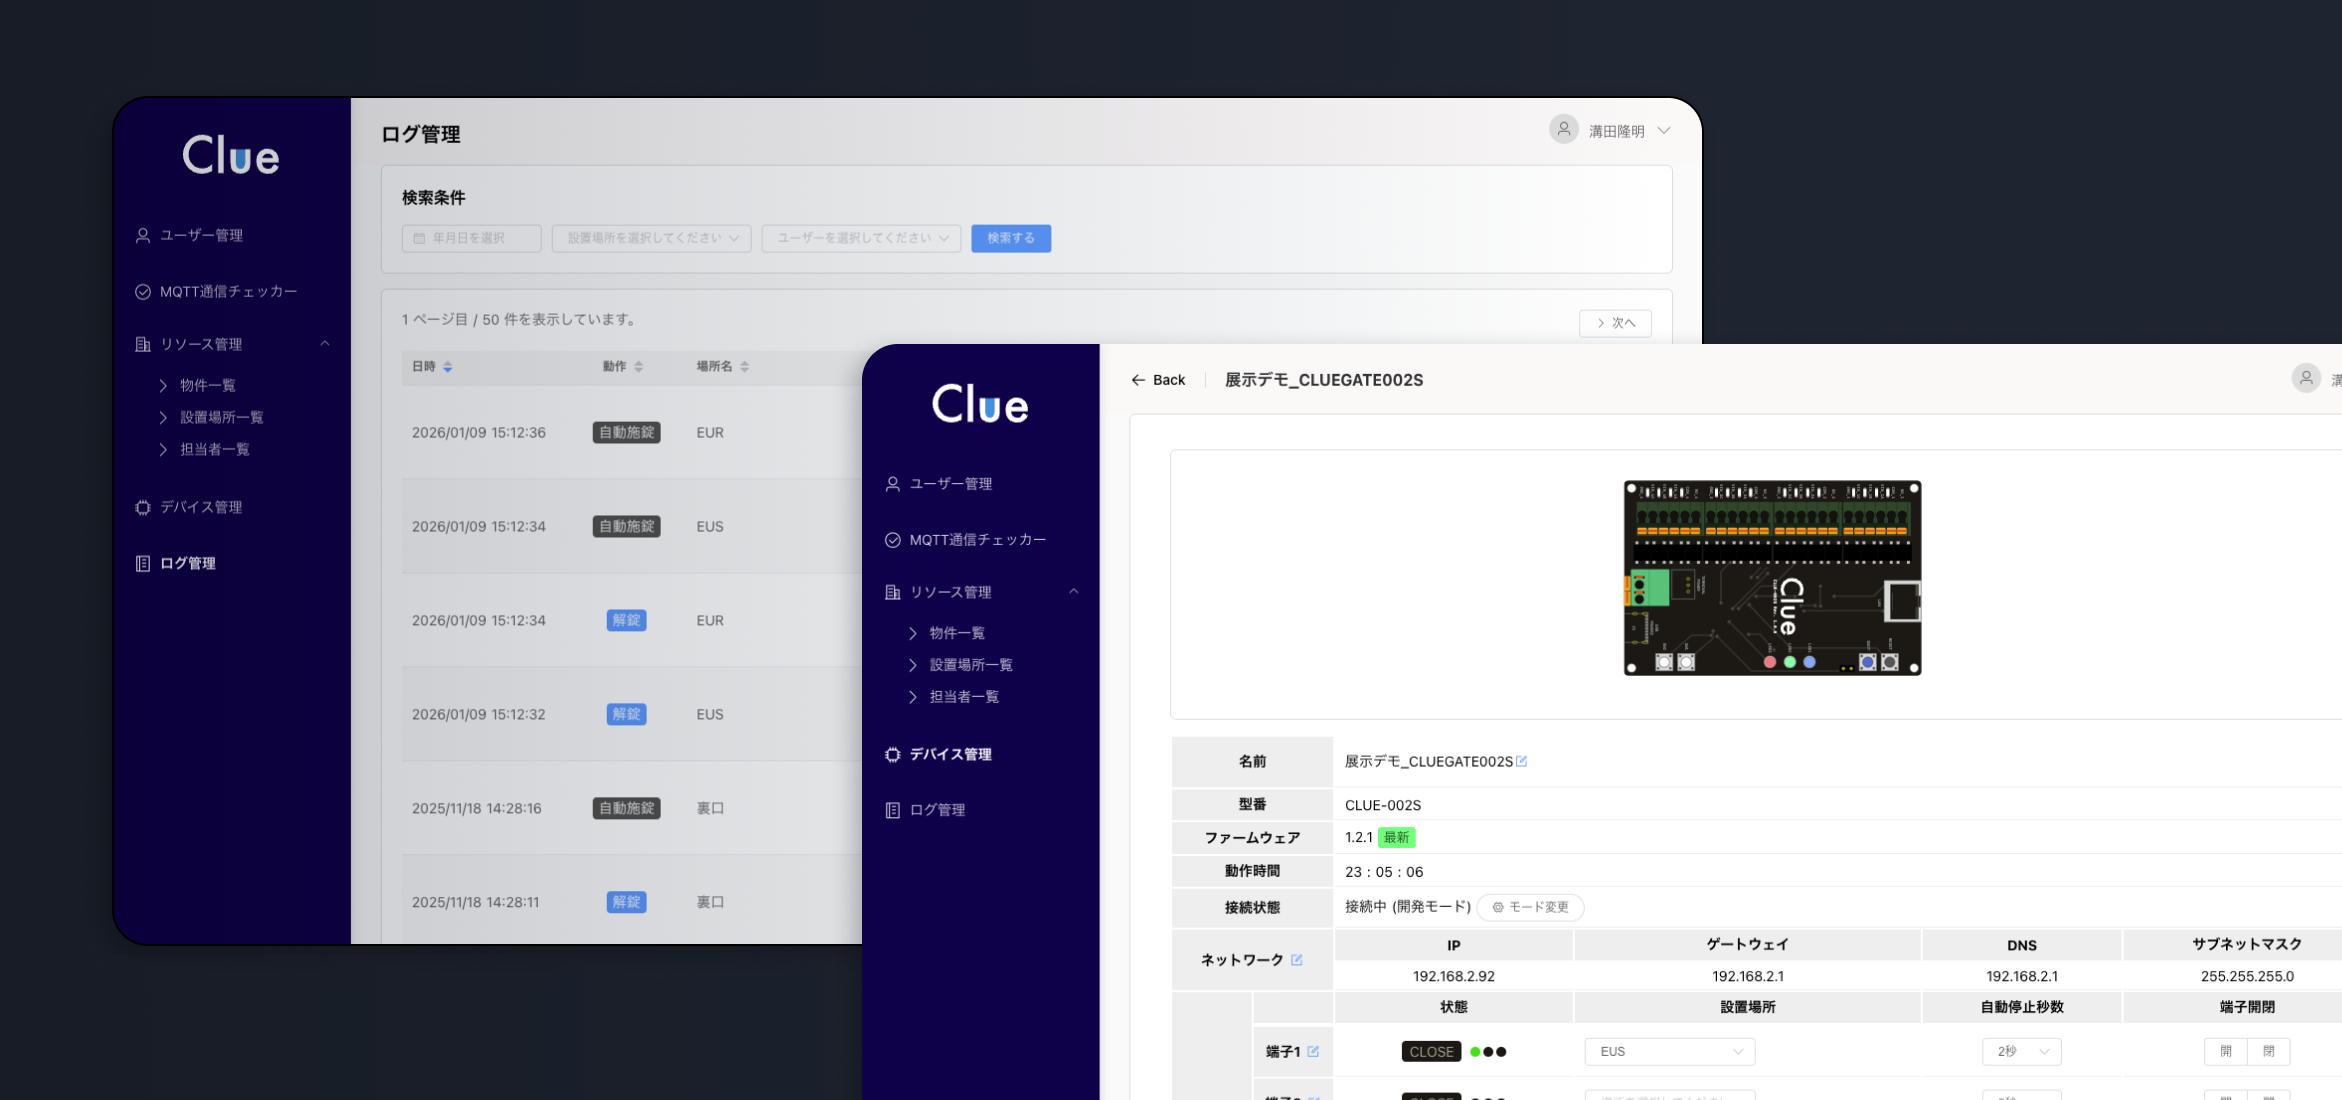Image resolution: width=2342 pixels, height=1100 pixels.
Task: Click the green 最新 firmware badge
Action: pyautogui.click(x=1396, y=838)
